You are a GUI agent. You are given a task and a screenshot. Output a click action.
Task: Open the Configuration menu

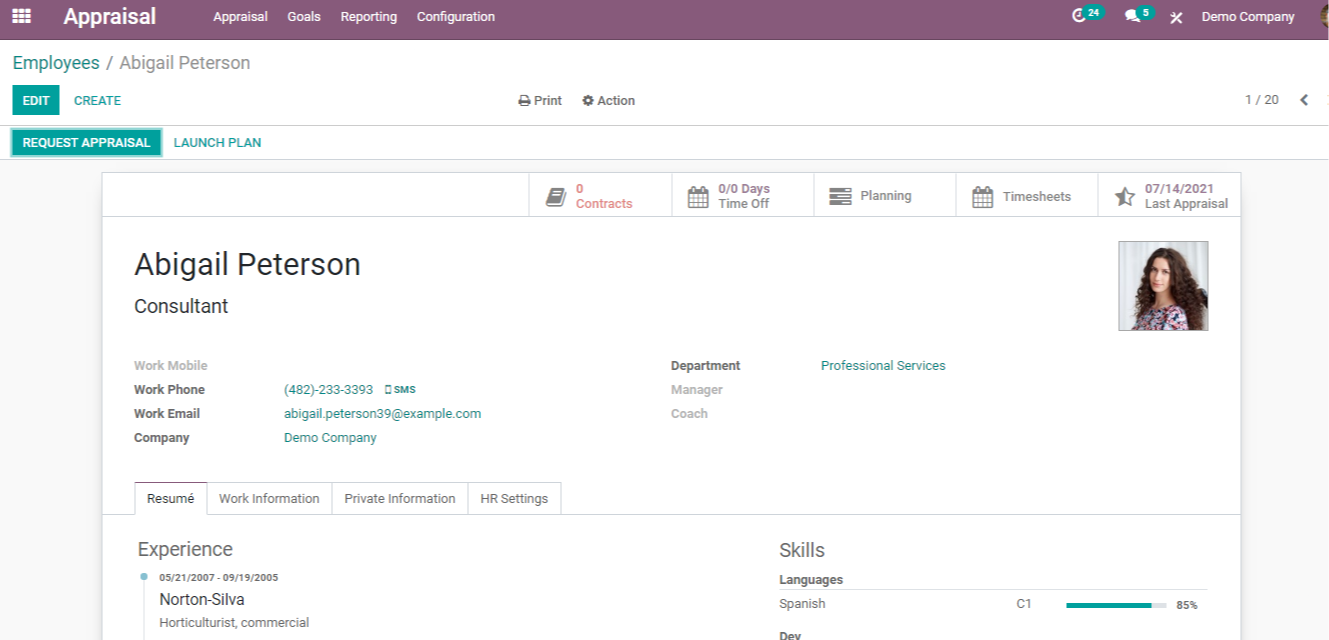pyautogui.click(x=455, y=17)
